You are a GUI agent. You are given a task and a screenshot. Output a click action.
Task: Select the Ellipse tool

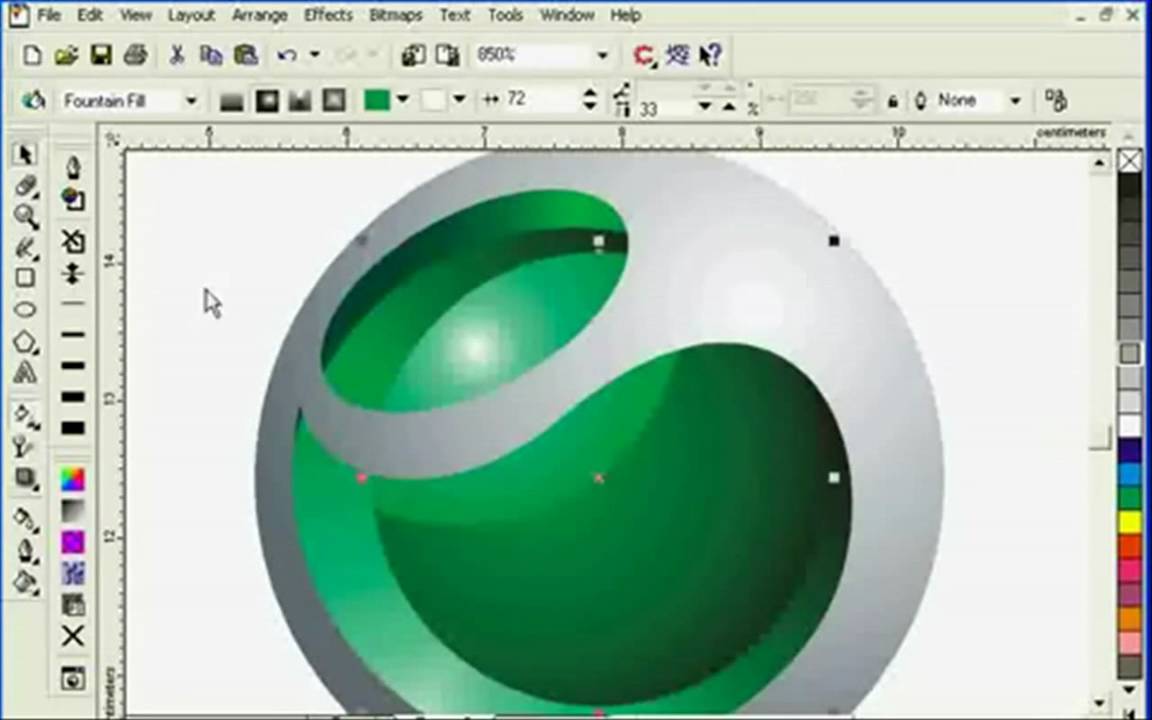point(25,309)
